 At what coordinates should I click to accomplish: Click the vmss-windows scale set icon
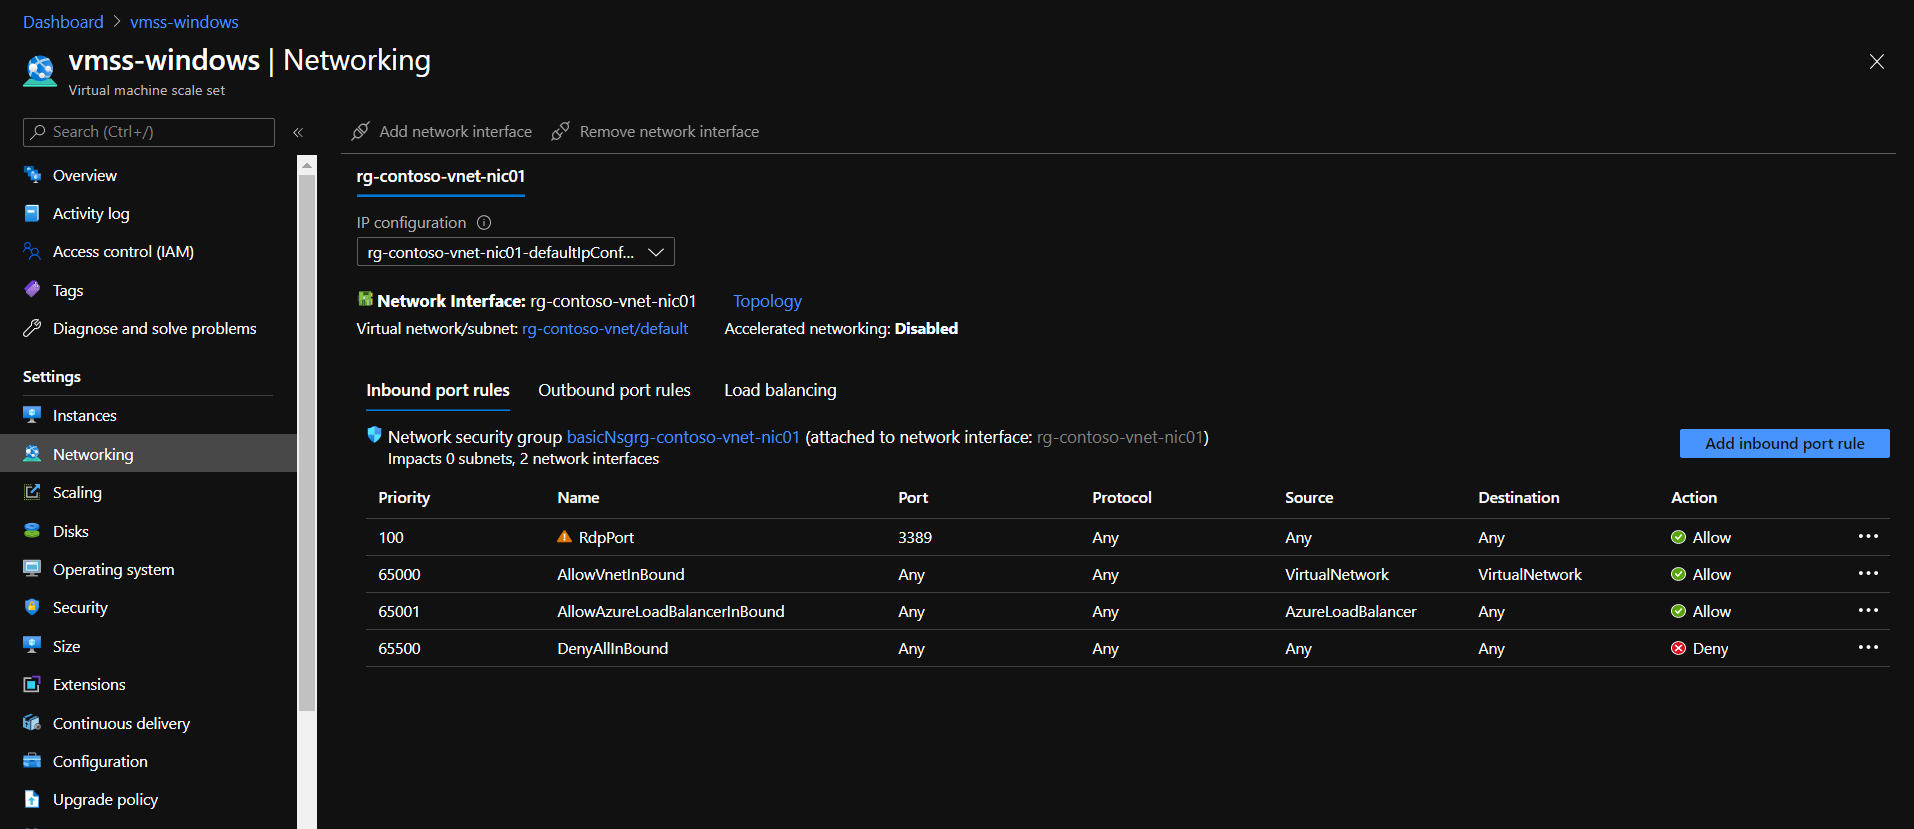(40, 70)
